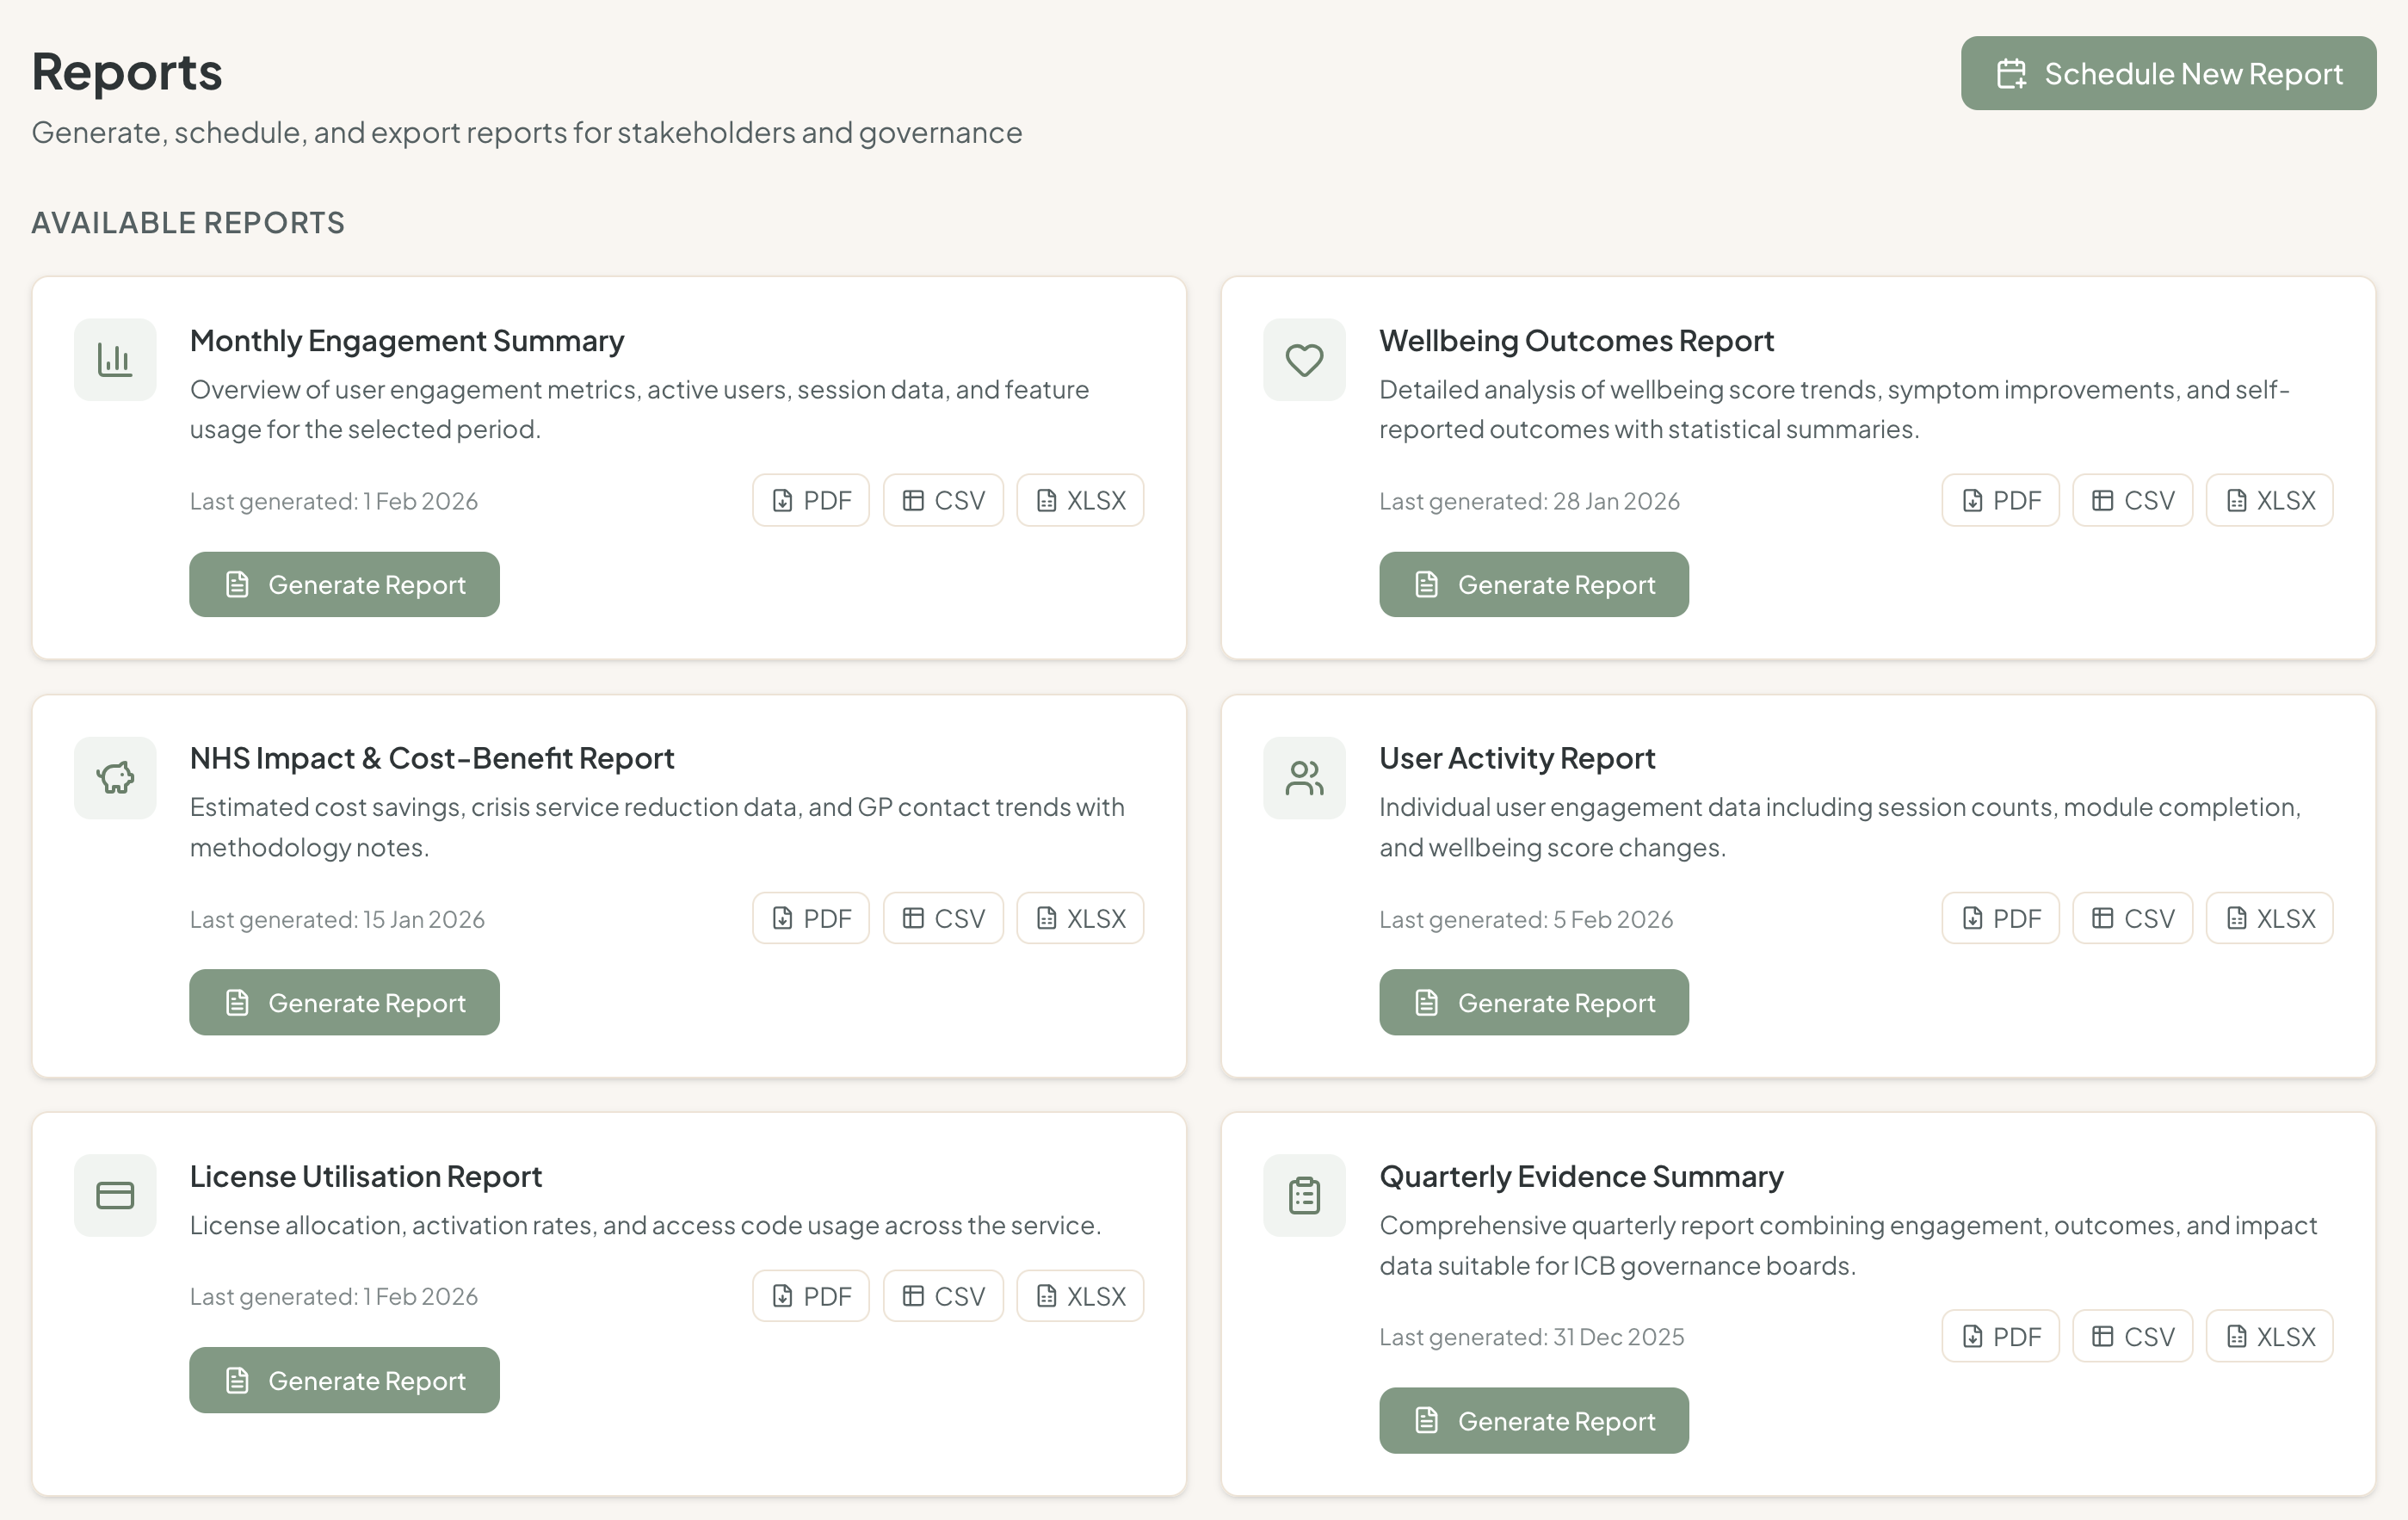
Task: Export User Activity Report as PDF
Action: (x=2000, y=917)
